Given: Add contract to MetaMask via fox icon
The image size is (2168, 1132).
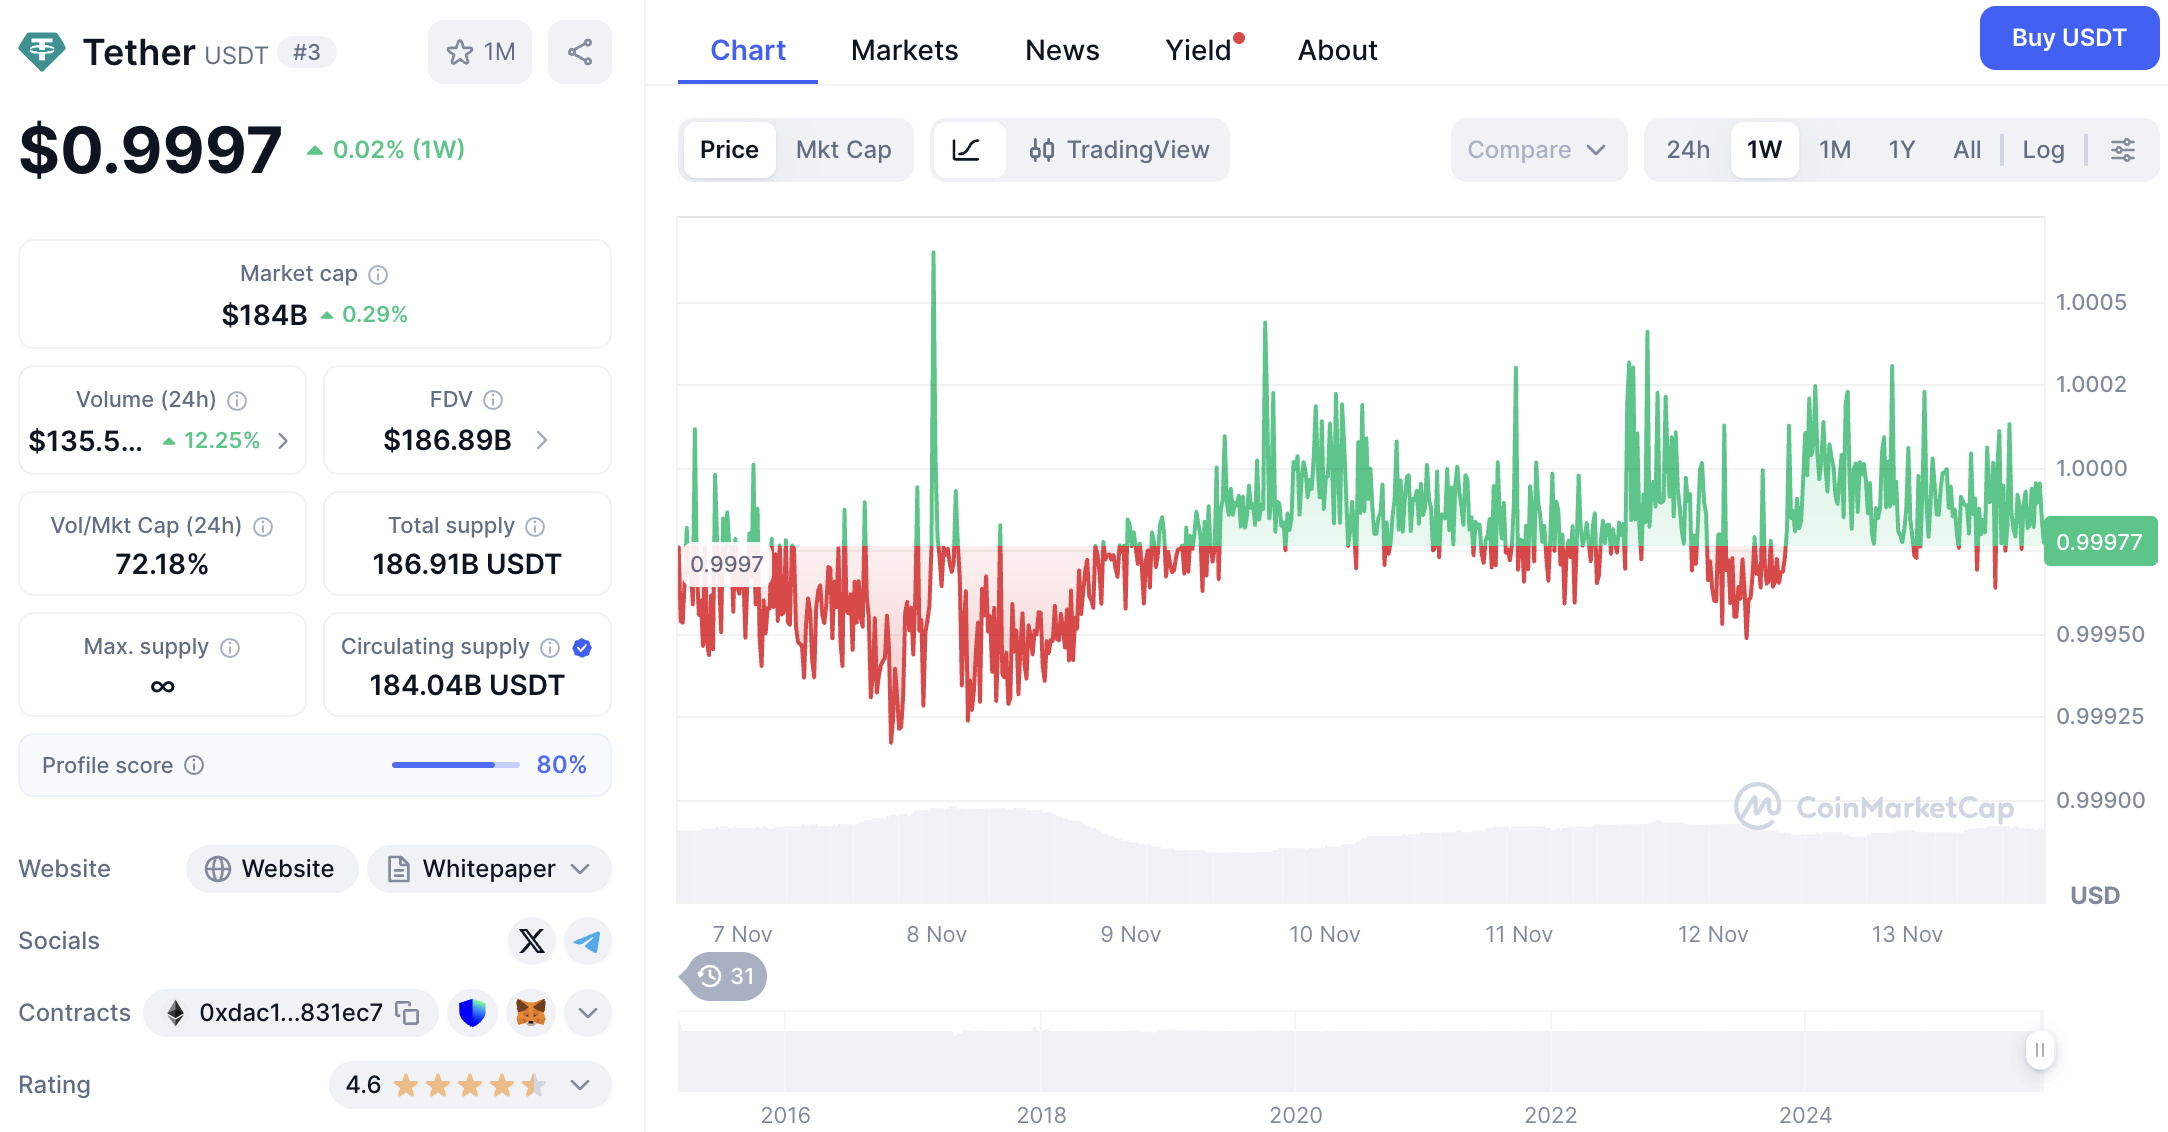Looking at the screenshot, I should pyautogui.click(x=530, y=1012).
